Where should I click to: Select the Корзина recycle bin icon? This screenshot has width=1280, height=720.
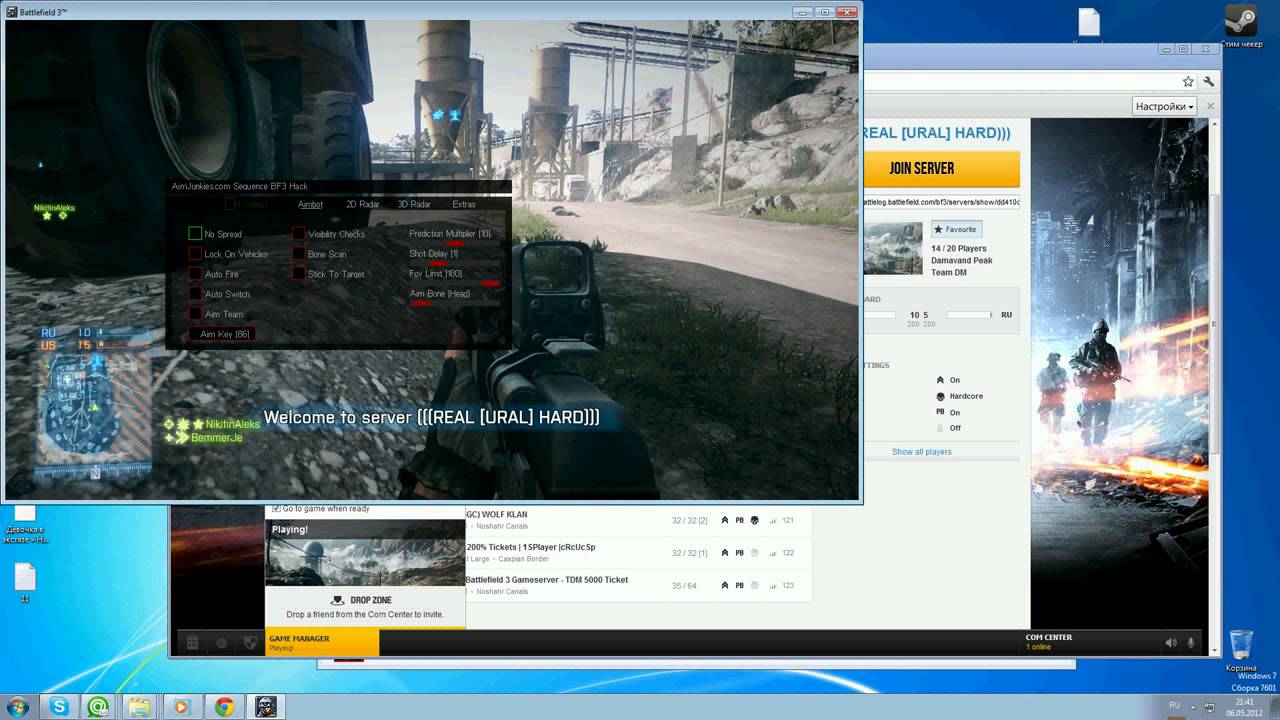click(1241, 652)
